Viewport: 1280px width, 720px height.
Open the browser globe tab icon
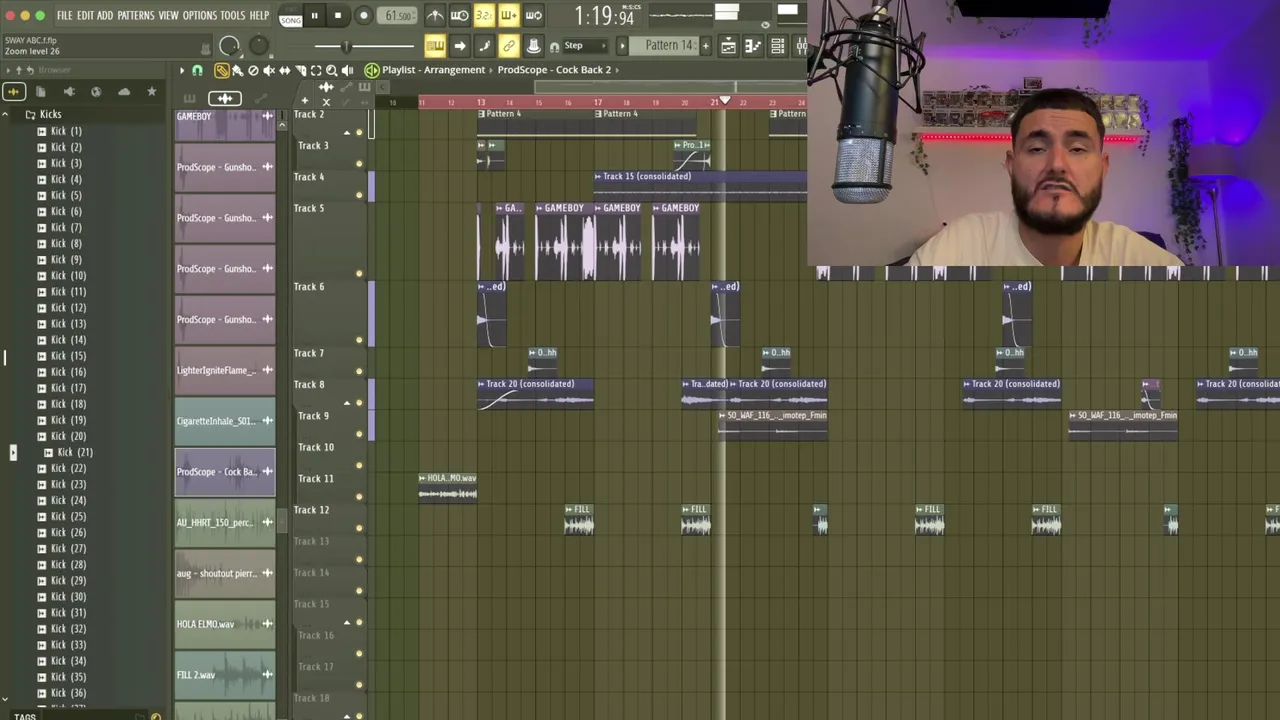coord(96,92)
